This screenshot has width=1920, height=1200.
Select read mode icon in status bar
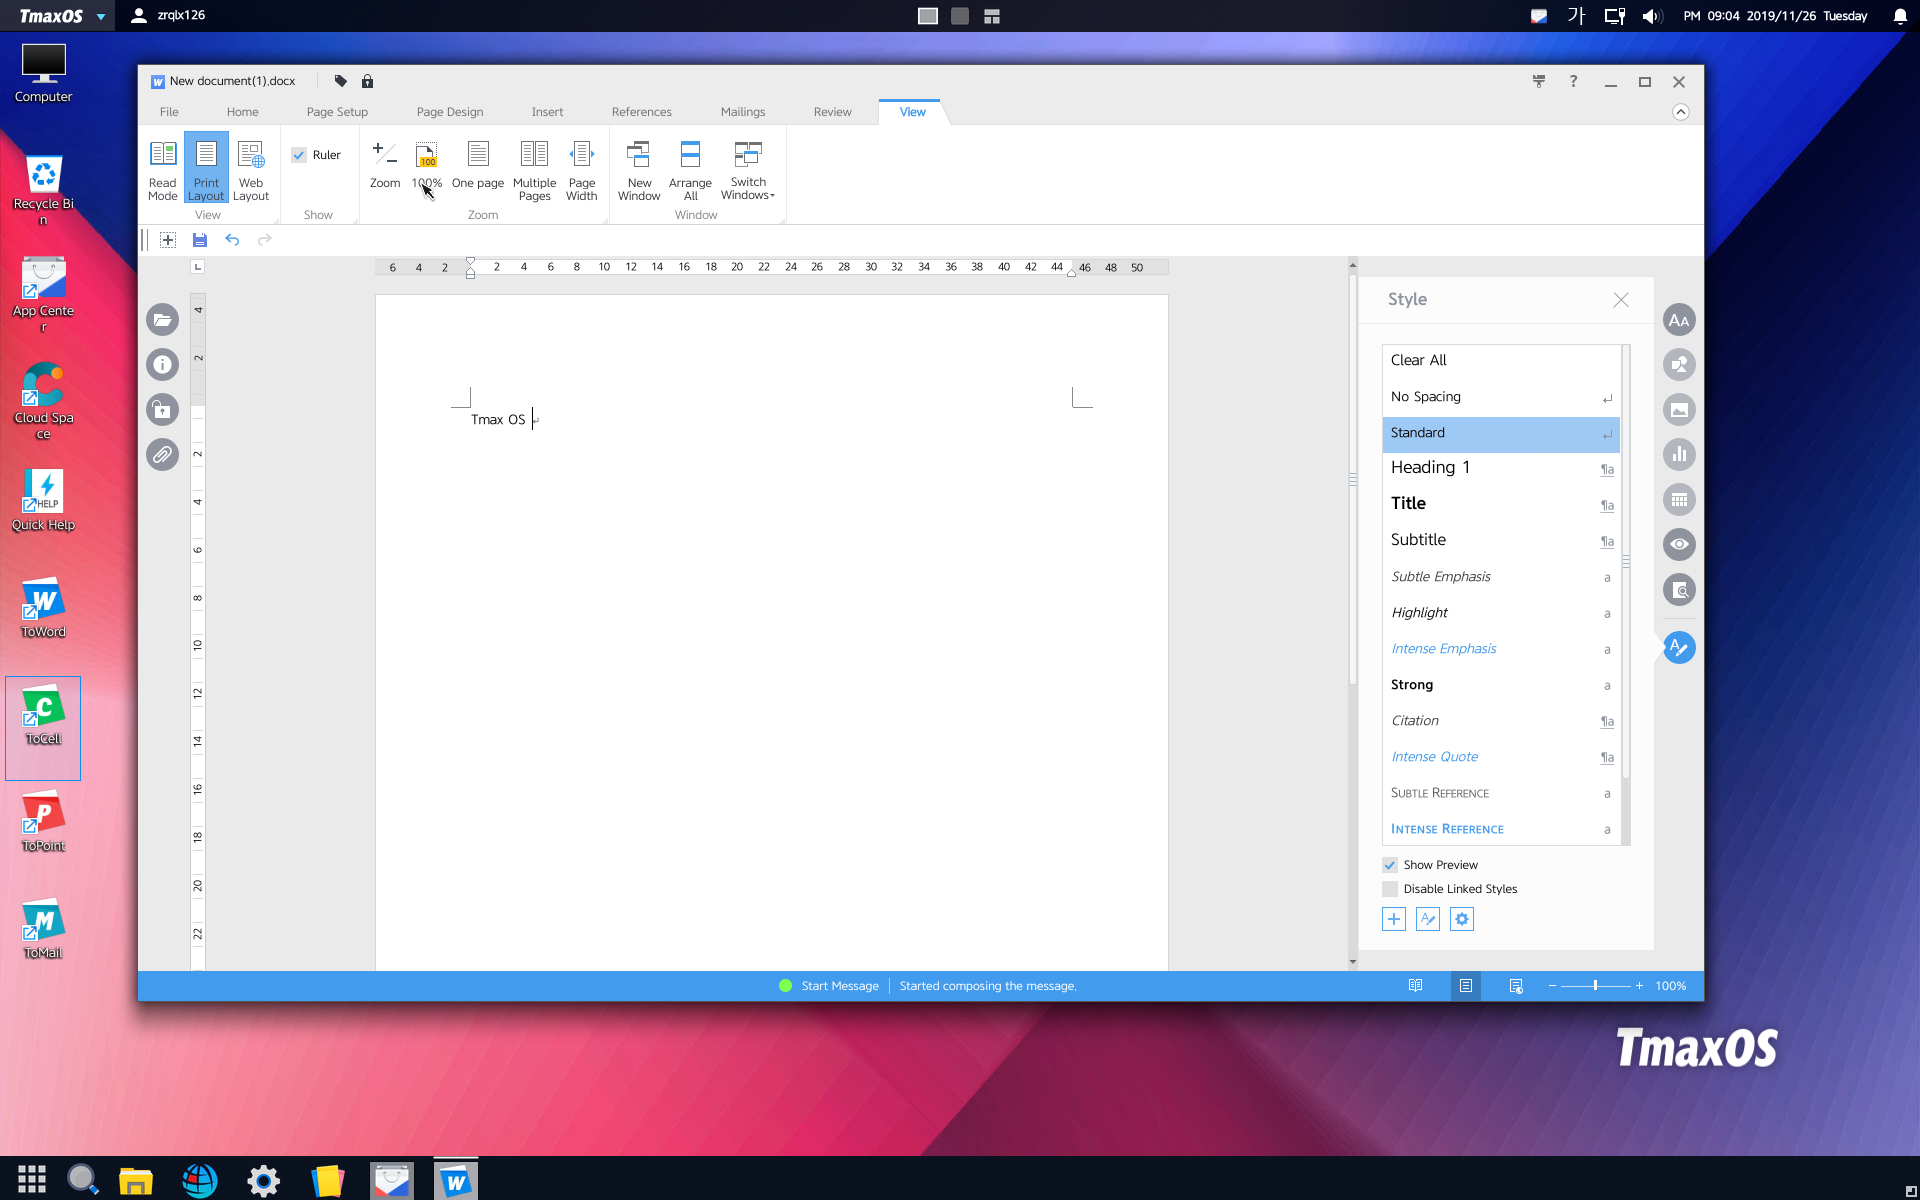tap(1415, 986)
